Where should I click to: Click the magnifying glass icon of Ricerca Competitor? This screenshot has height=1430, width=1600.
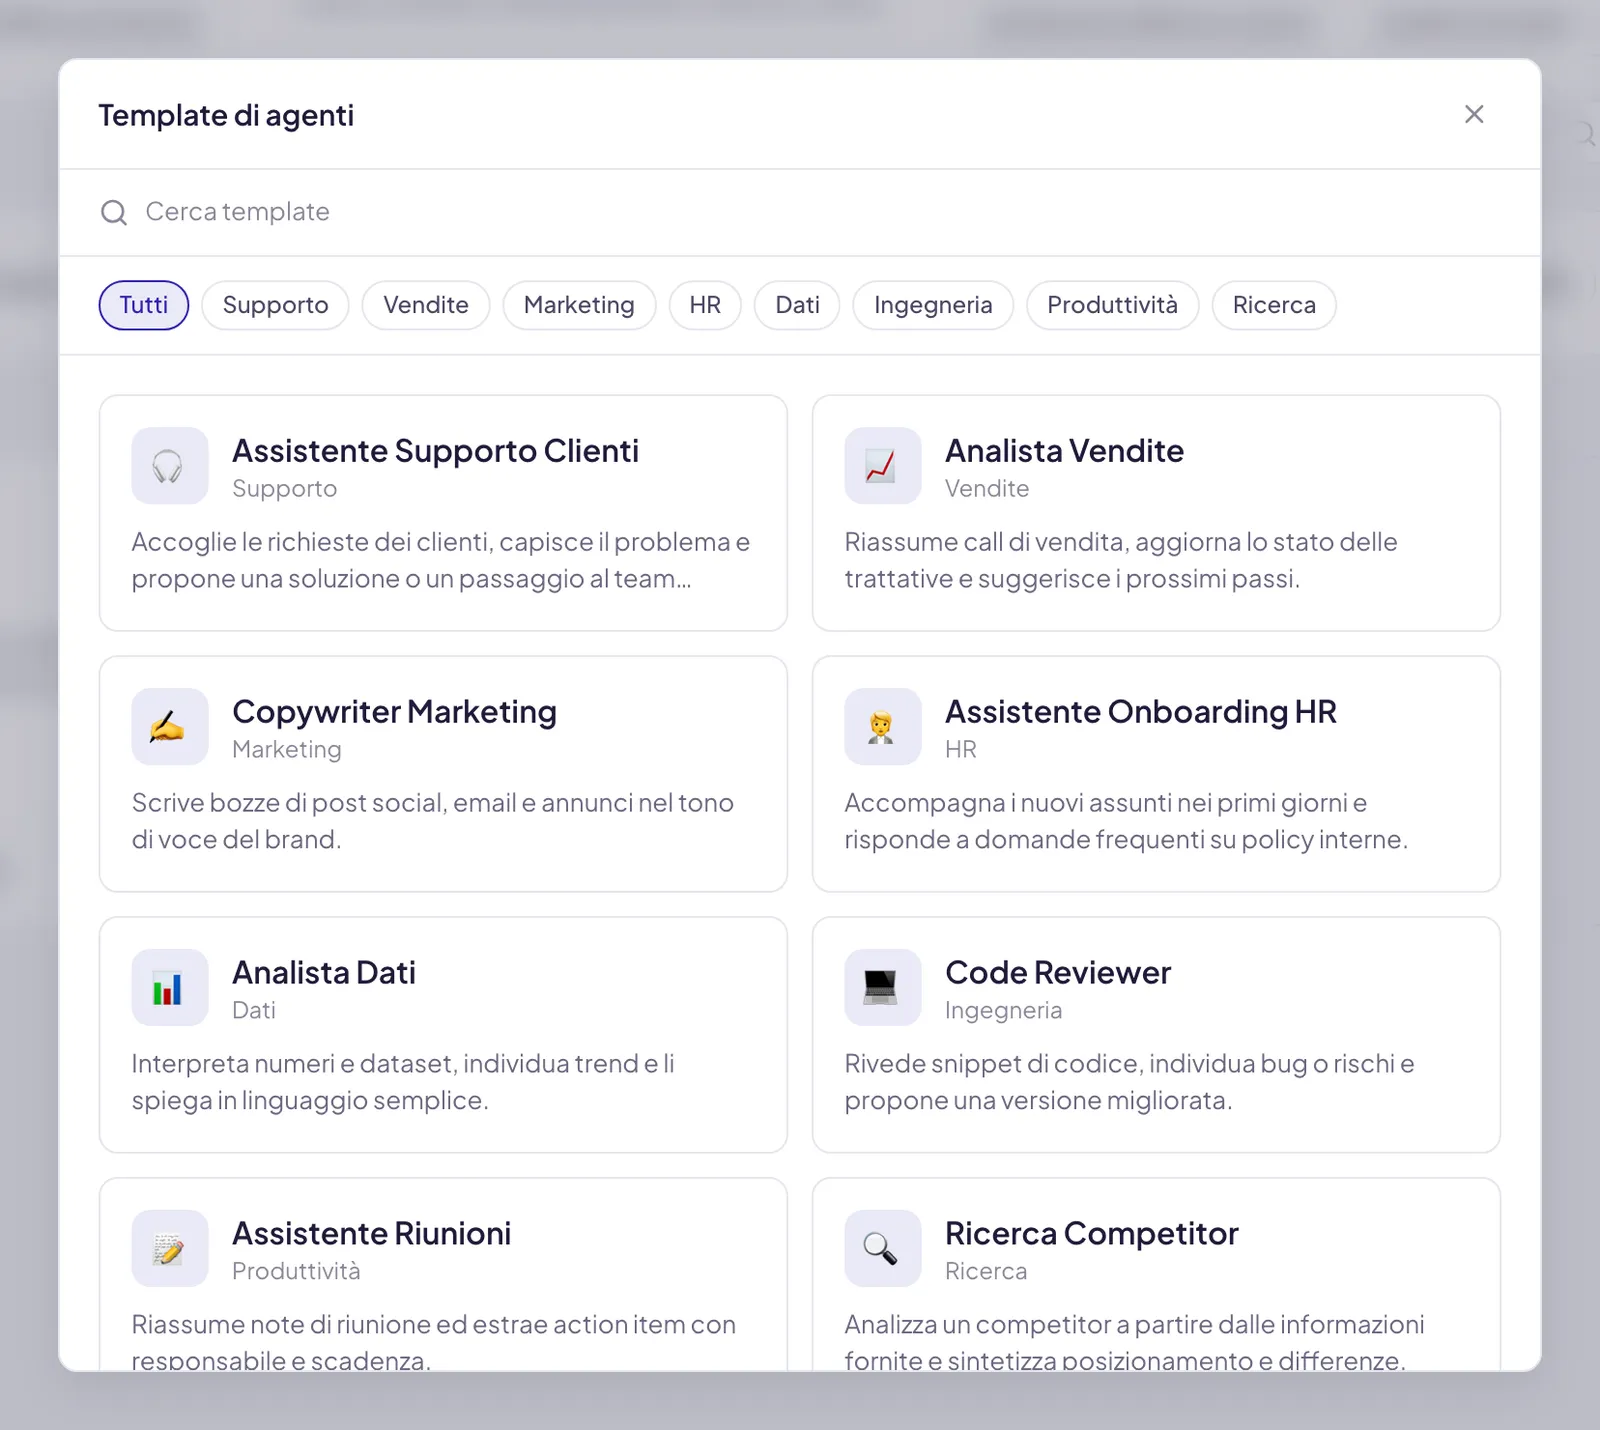click(882, 1249)
